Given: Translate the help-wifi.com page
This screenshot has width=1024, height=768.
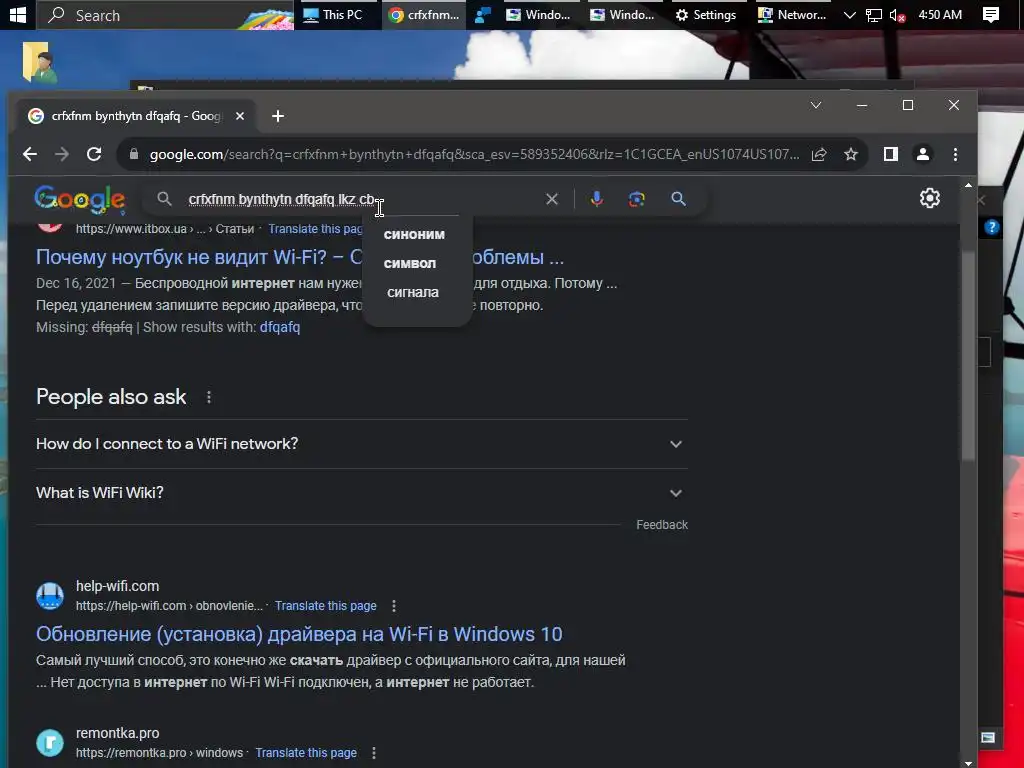Looking at the screenshot, I should pyautogui.click(x=325, y=606).
